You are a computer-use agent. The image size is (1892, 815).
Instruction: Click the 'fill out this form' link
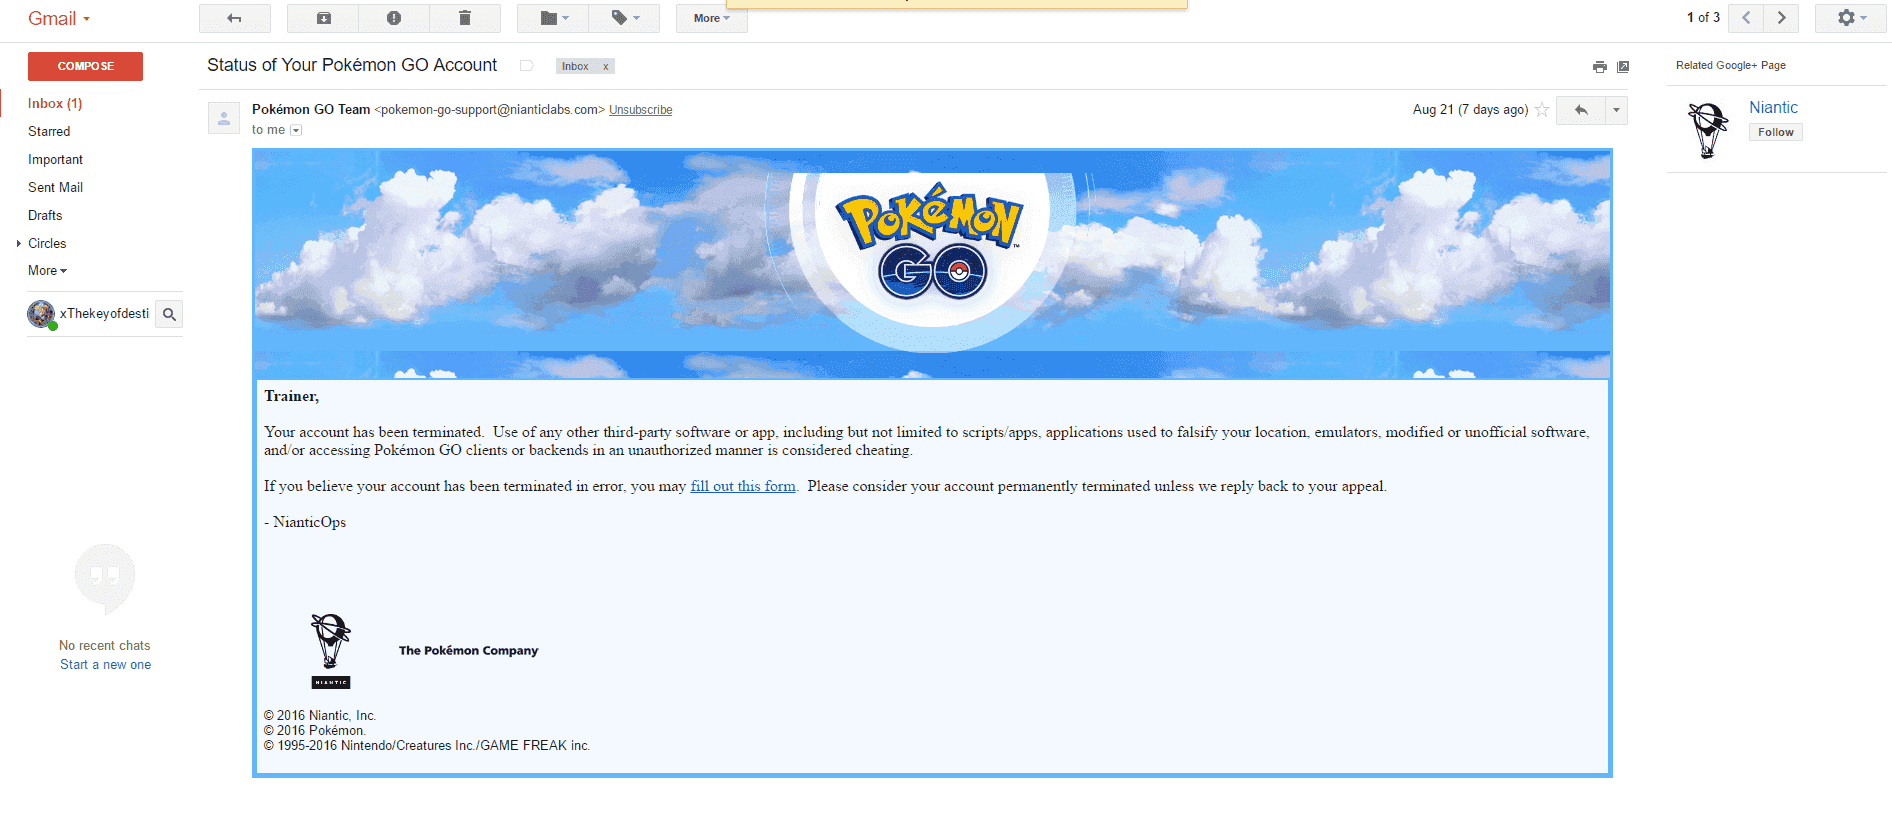point(743,486)
